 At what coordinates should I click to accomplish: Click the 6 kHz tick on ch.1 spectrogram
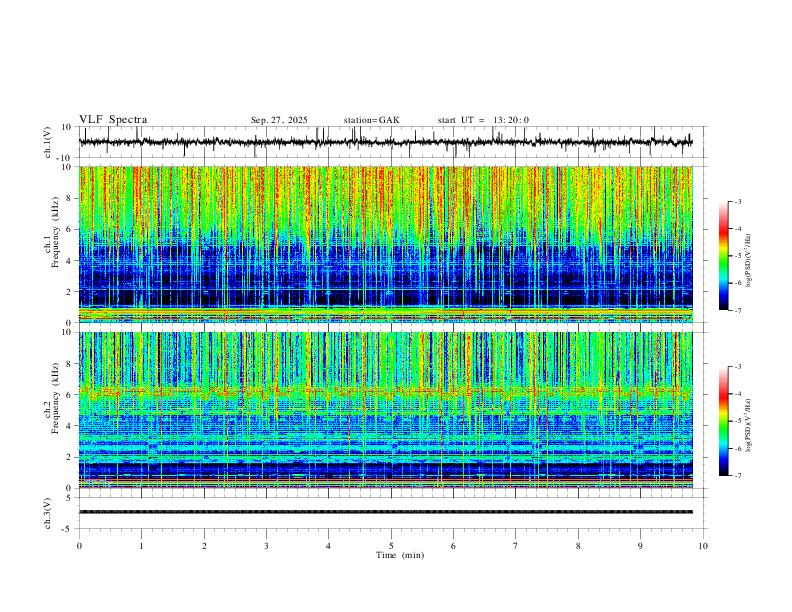click(x=69, y=230)
